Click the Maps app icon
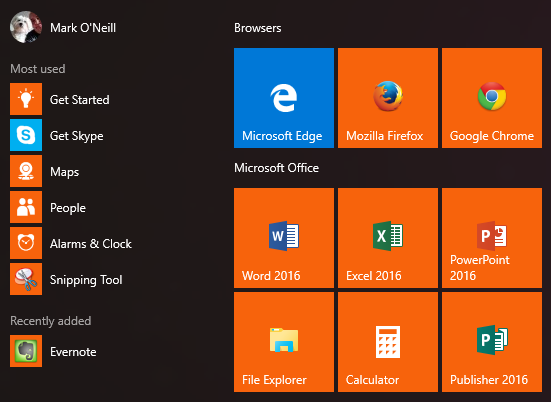 (x=26, y=171)
